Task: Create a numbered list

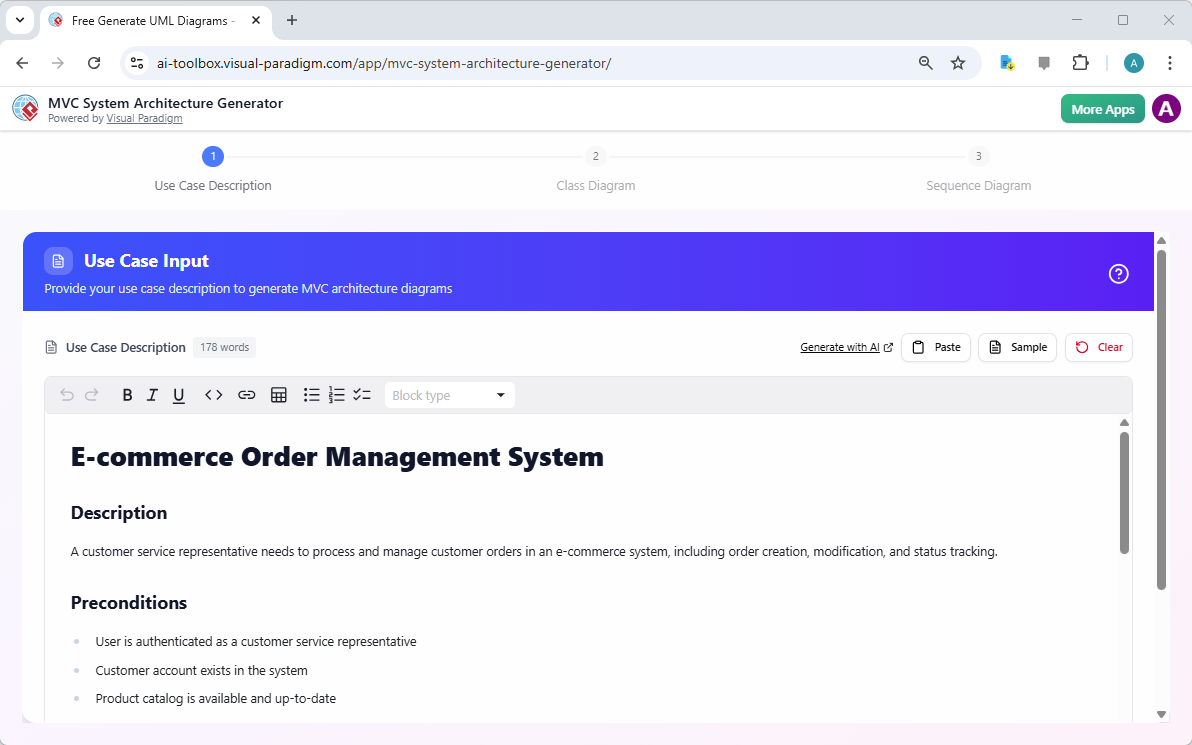Action: [336, 394]
